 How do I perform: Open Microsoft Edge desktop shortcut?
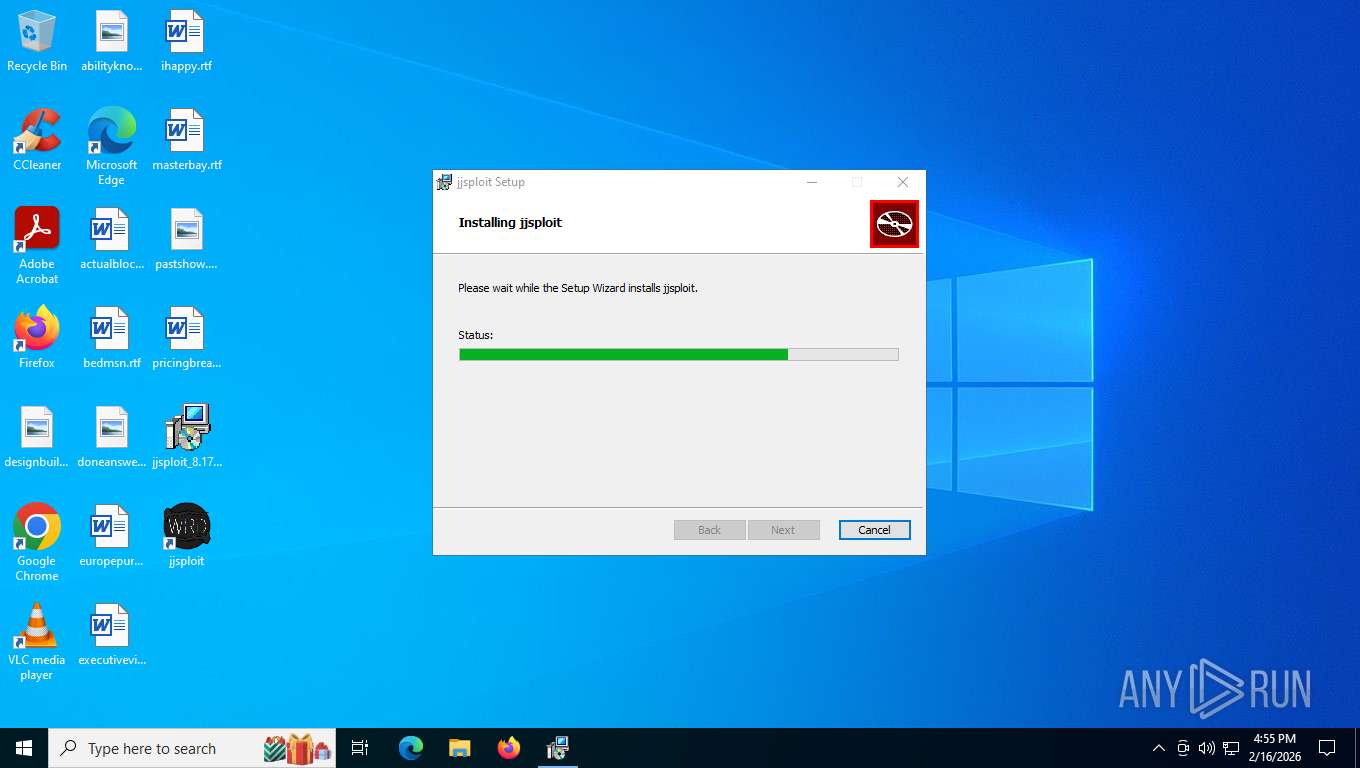(x=111, y=146)
